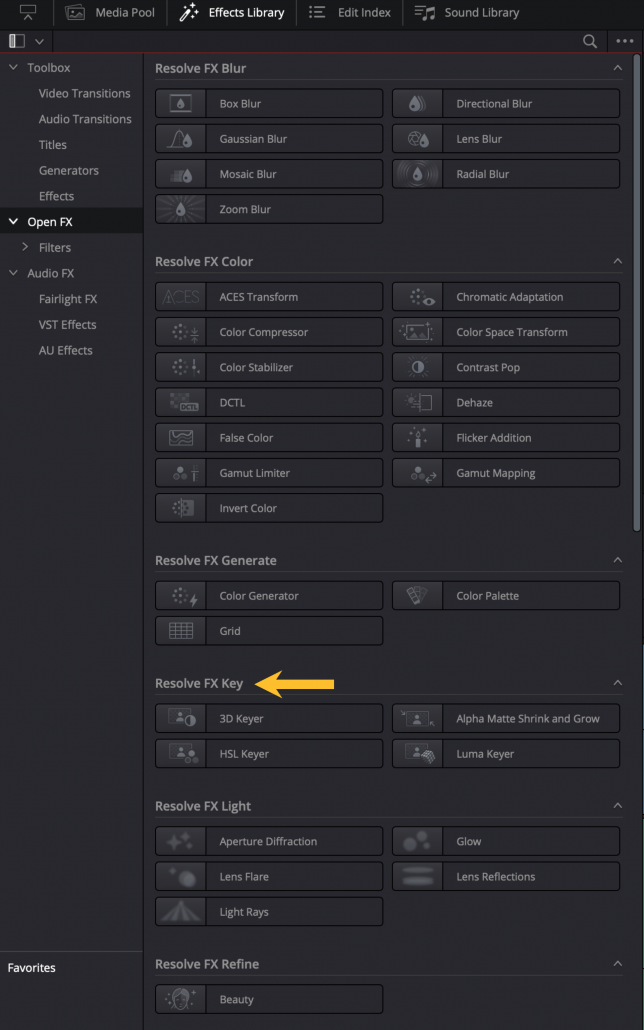Open the search magnifier icon
This screenshot has width=644, height=1030.
pyautogui.click(x=590, y=41)
